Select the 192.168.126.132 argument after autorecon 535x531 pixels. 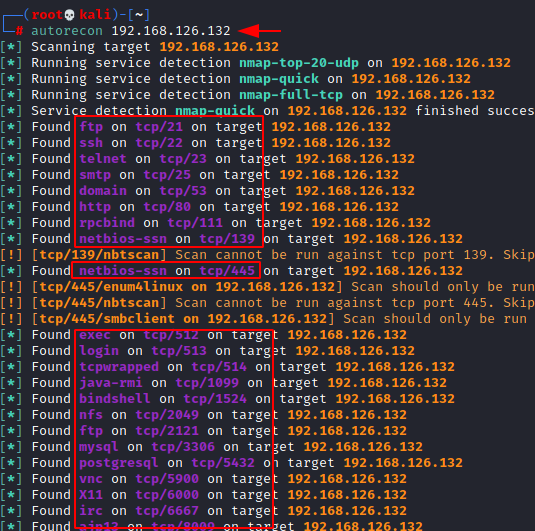pos(171,31)
